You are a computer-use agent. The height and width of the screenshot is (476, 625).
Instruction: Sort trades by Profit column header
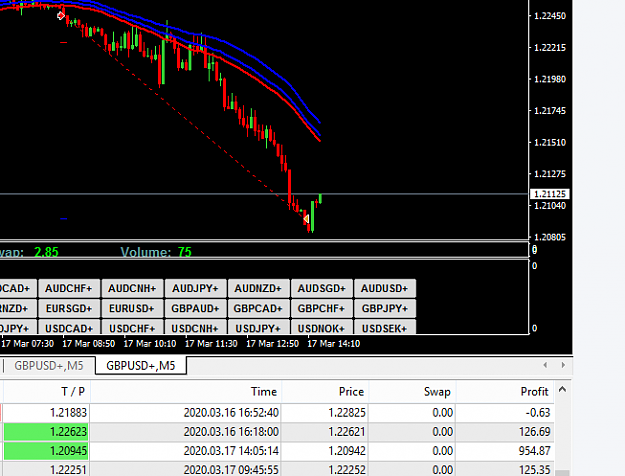pyautogui.click(x=505, y=391)
